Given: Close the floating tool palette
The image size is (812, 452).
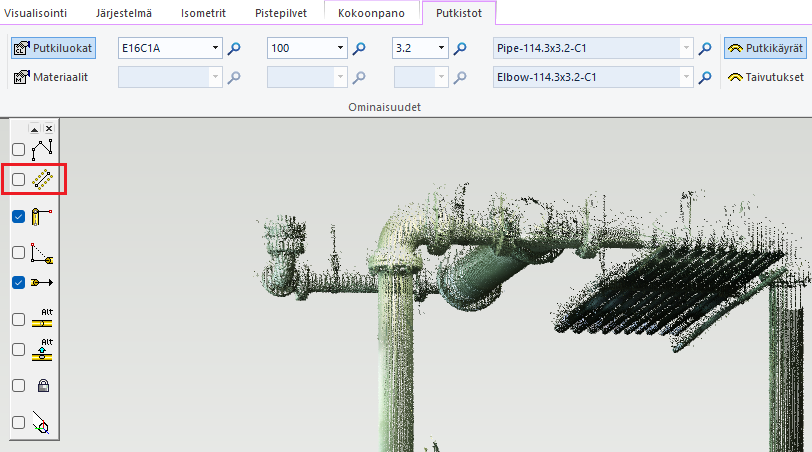Looking at the screenshot, I should 48,129.
